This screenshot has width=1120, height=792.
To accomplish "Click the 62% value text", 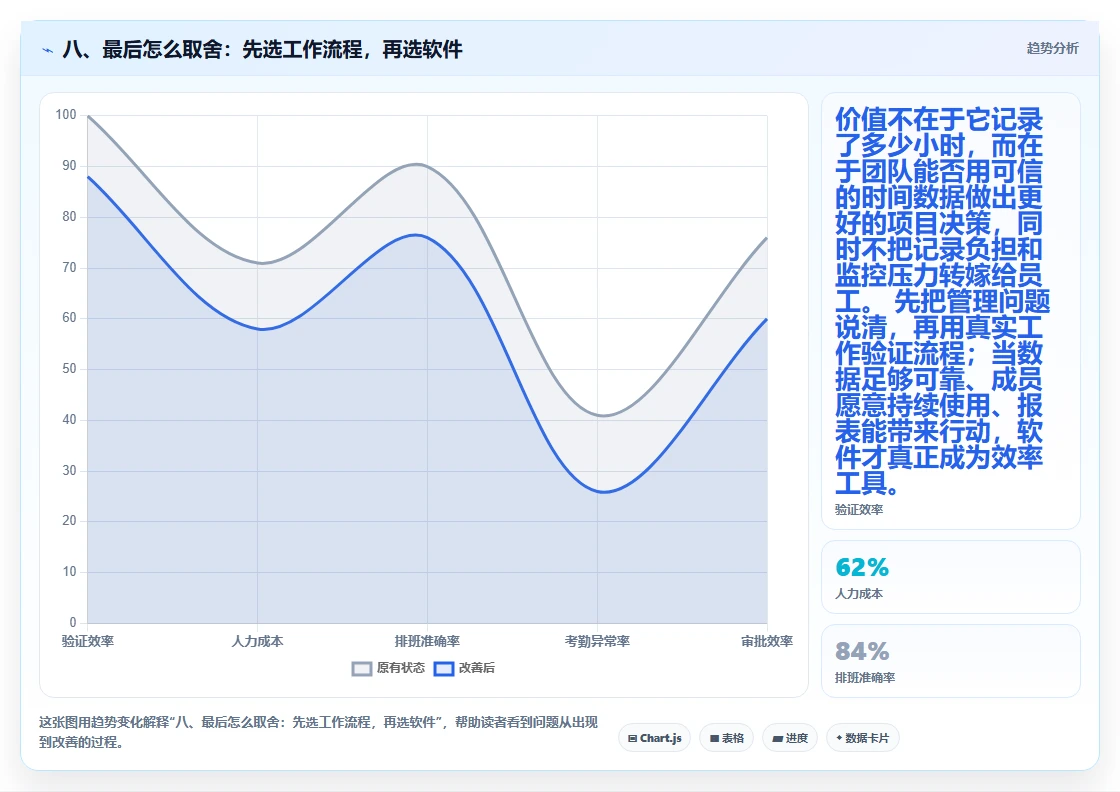I will 862,567.
